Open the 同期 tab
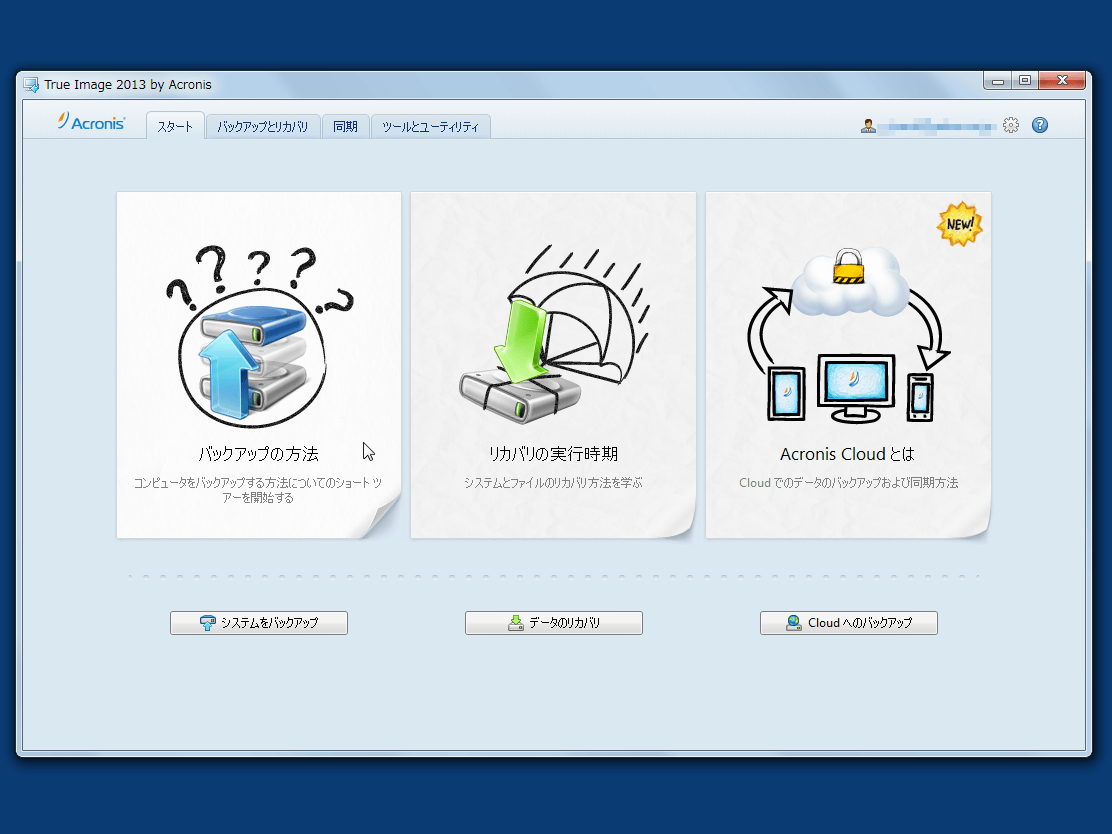The height and width of the screenshot is (834, 1112). click(345, 126)
